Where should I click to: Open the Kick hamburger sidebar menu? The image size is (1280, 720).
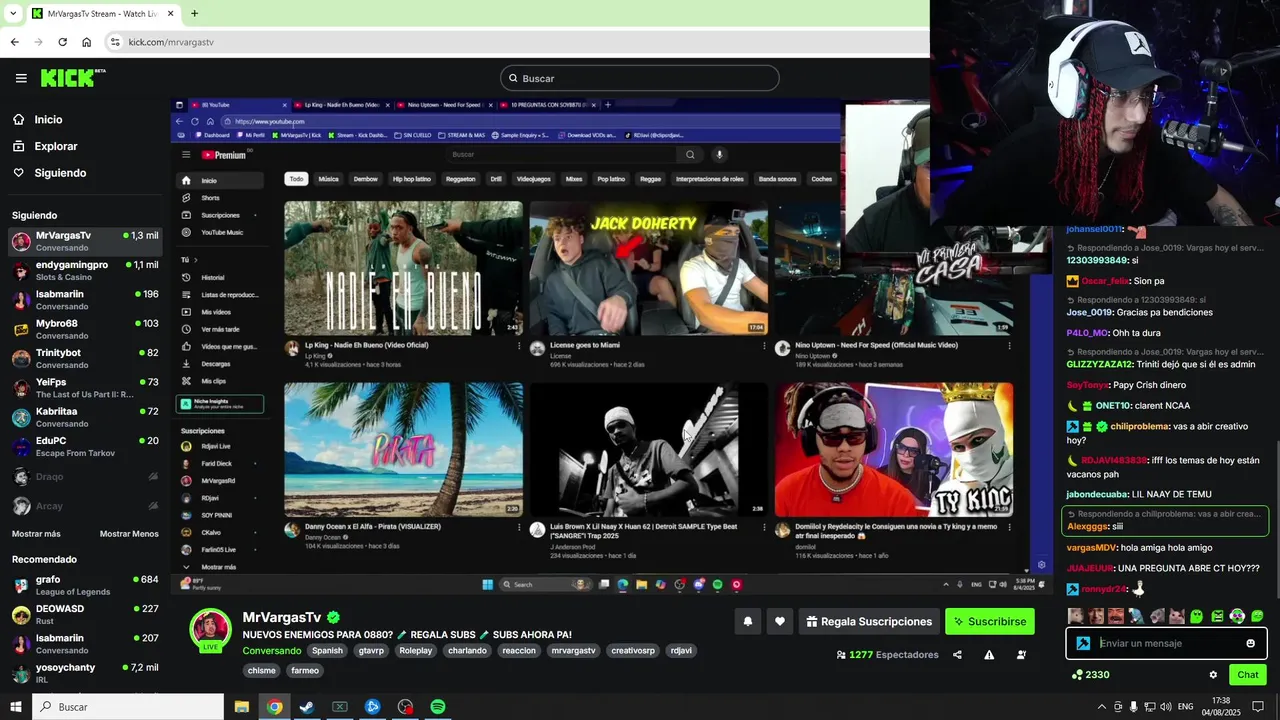(x=21, y=78)
